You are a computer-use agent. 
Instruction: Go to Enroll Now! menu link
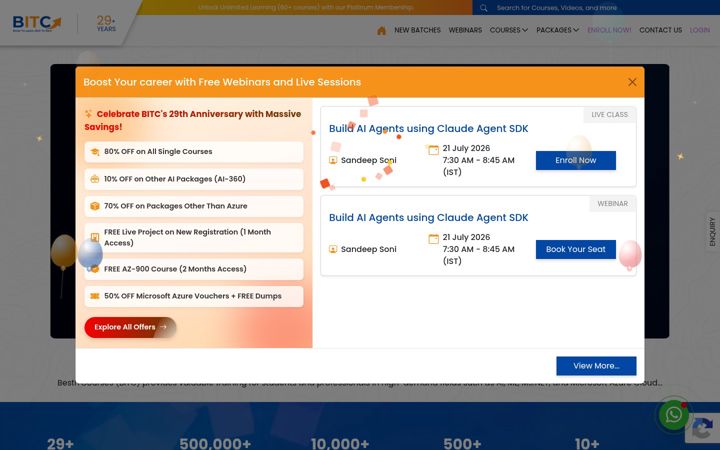609,30
